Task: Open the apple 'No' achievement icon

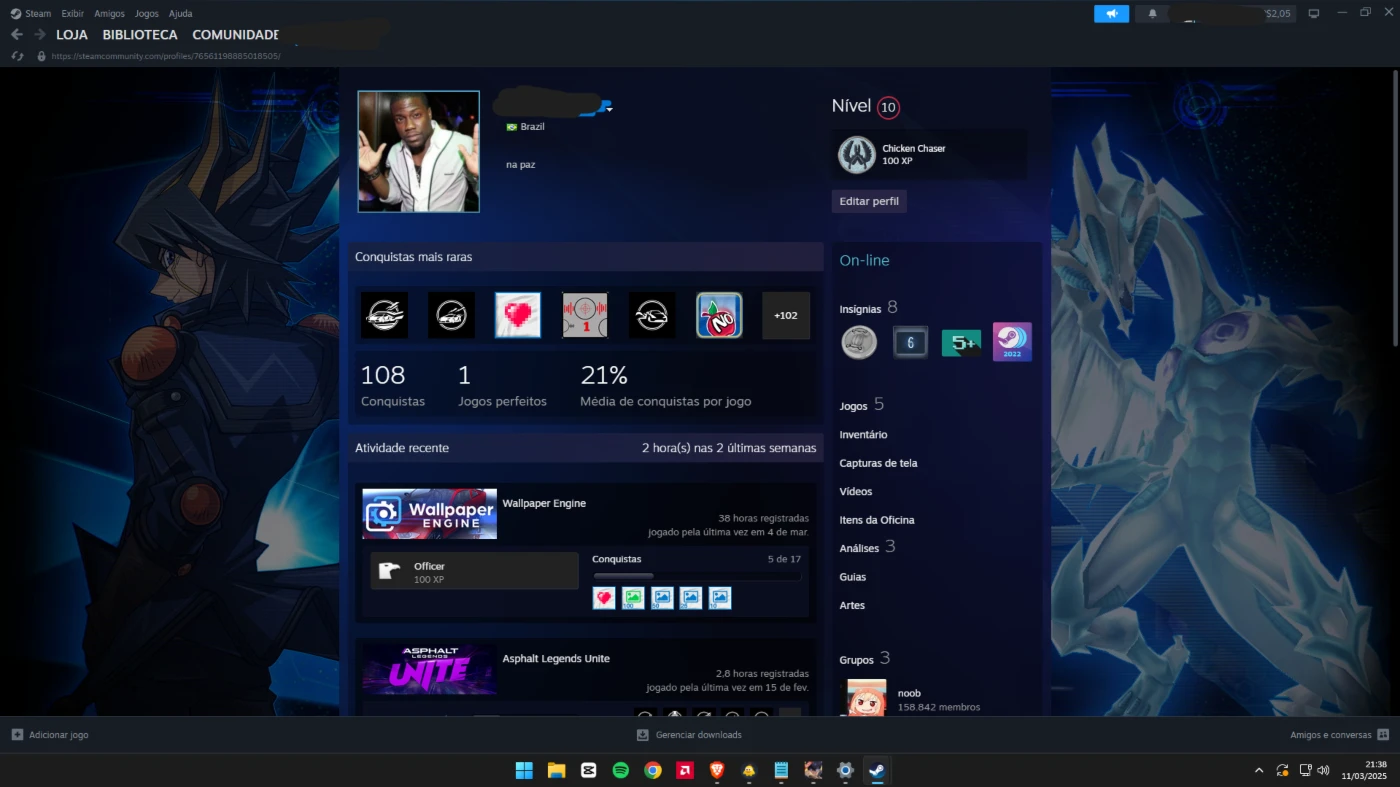Action: click(x=719, y=315)
